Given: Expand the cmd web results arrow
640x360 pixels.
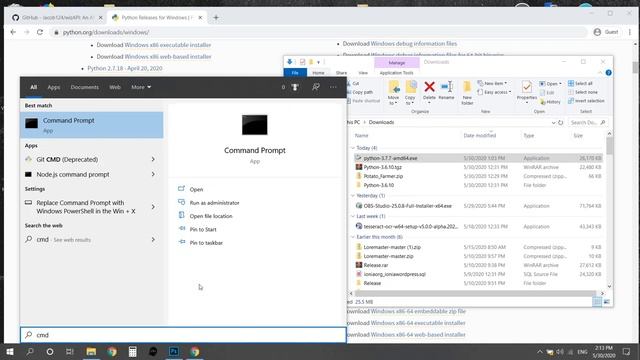Looking at the screenshot, I should (x=153, y=240).
